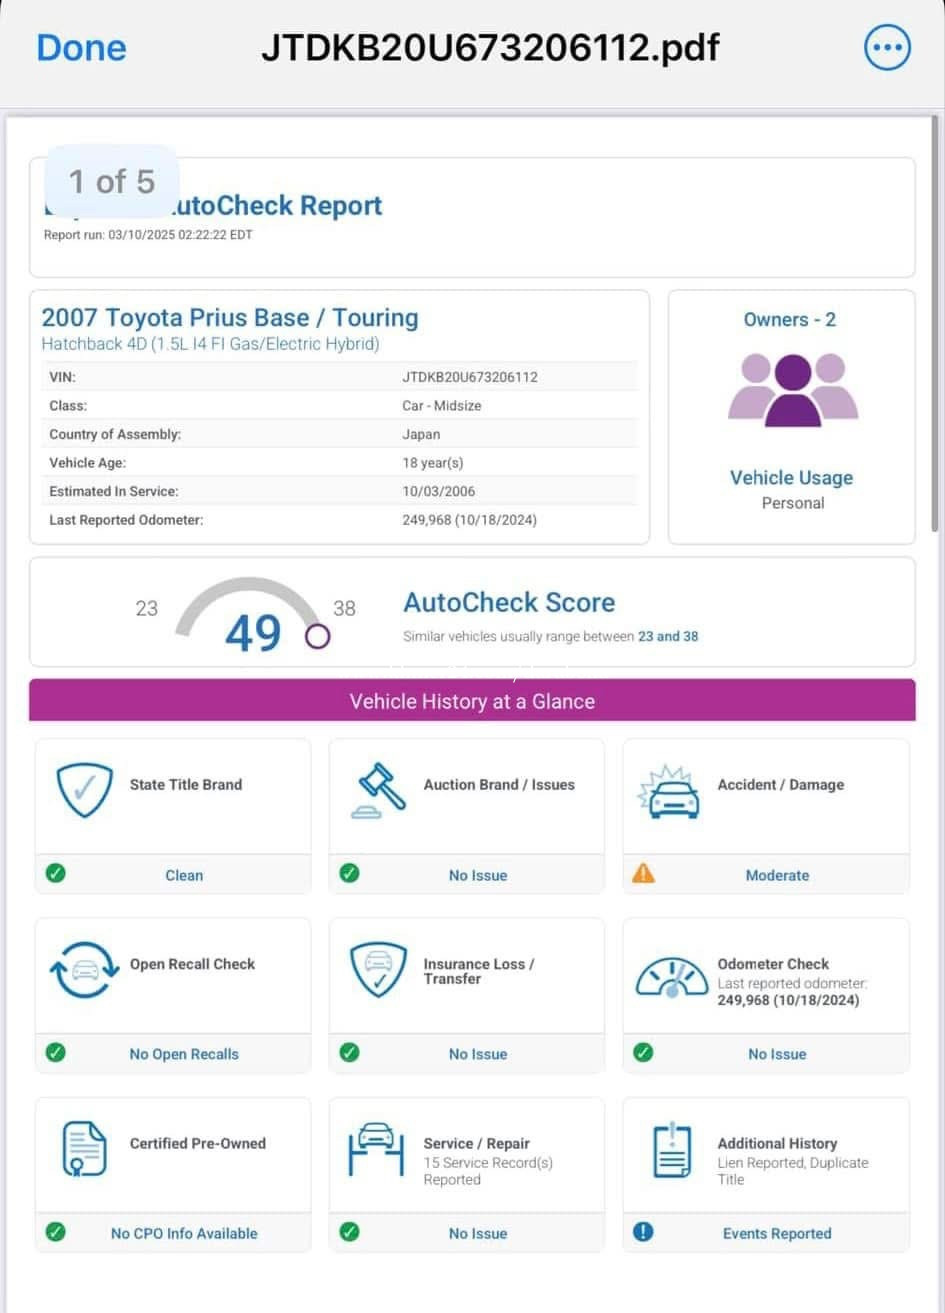The height and width of the screenshot is (1313, 945).
Task: Click the VIN value JTDKB20U673206112
Action: [x=470, y=377]
